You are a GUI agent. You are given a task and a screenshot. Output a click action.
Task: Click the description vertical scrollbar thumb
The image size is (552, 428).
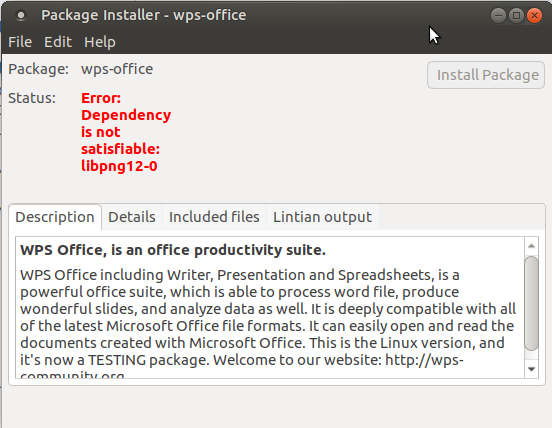(x=532, y=303)
